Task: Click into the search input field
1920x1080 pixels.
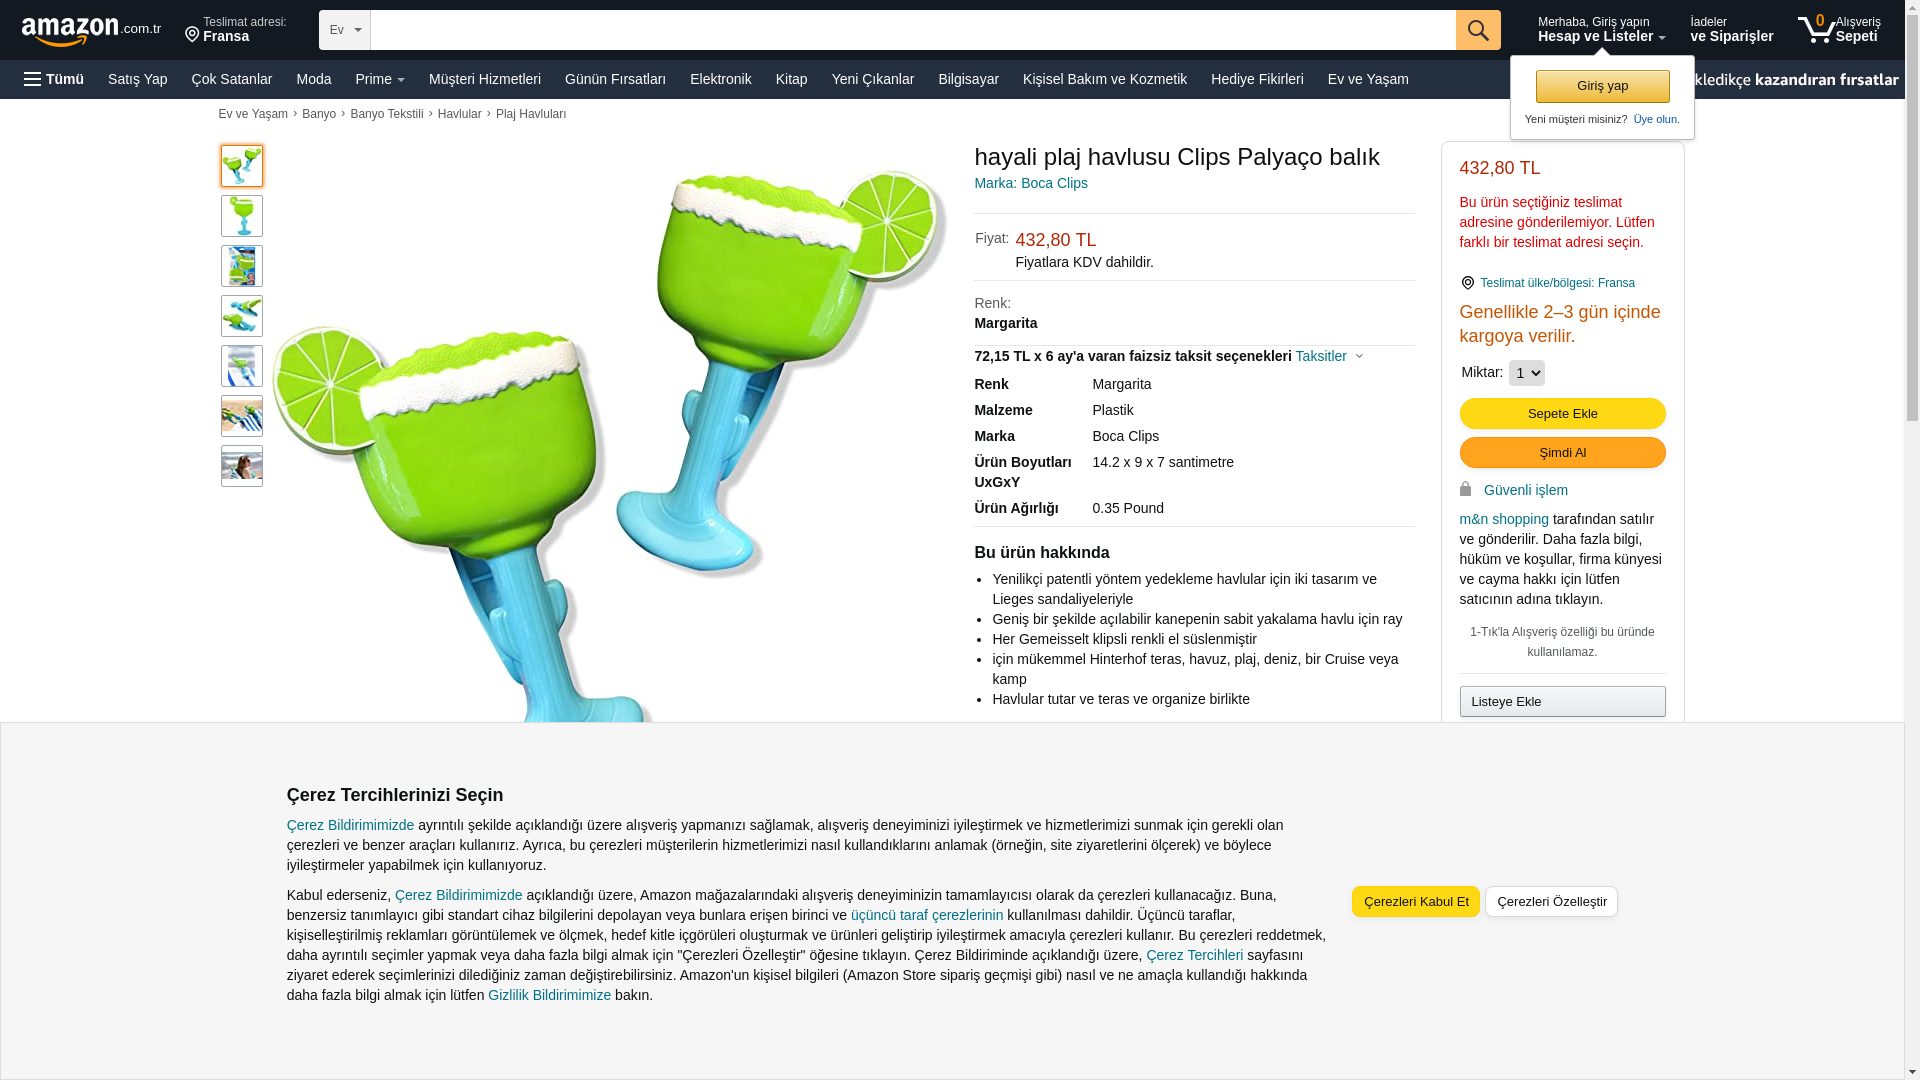Action: coord(913,30)
